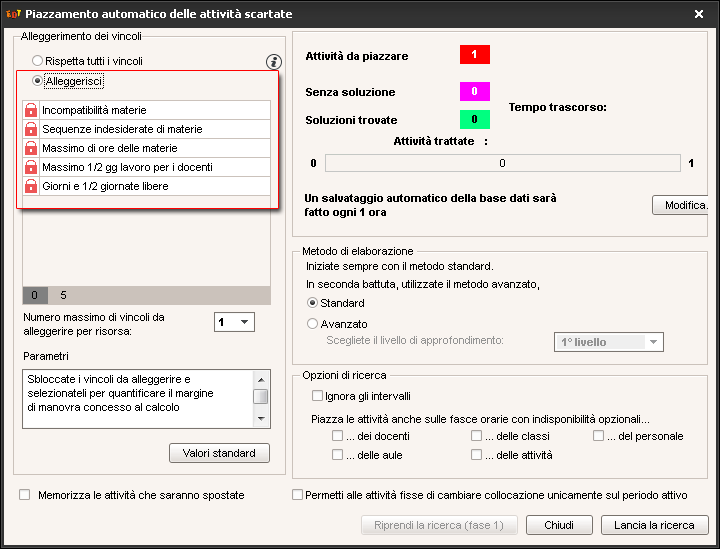Image resolution: width=720 pixels, height=549 pixels.
Task: Click the magenta Senza soluzione counter
Action: [475, 91]
